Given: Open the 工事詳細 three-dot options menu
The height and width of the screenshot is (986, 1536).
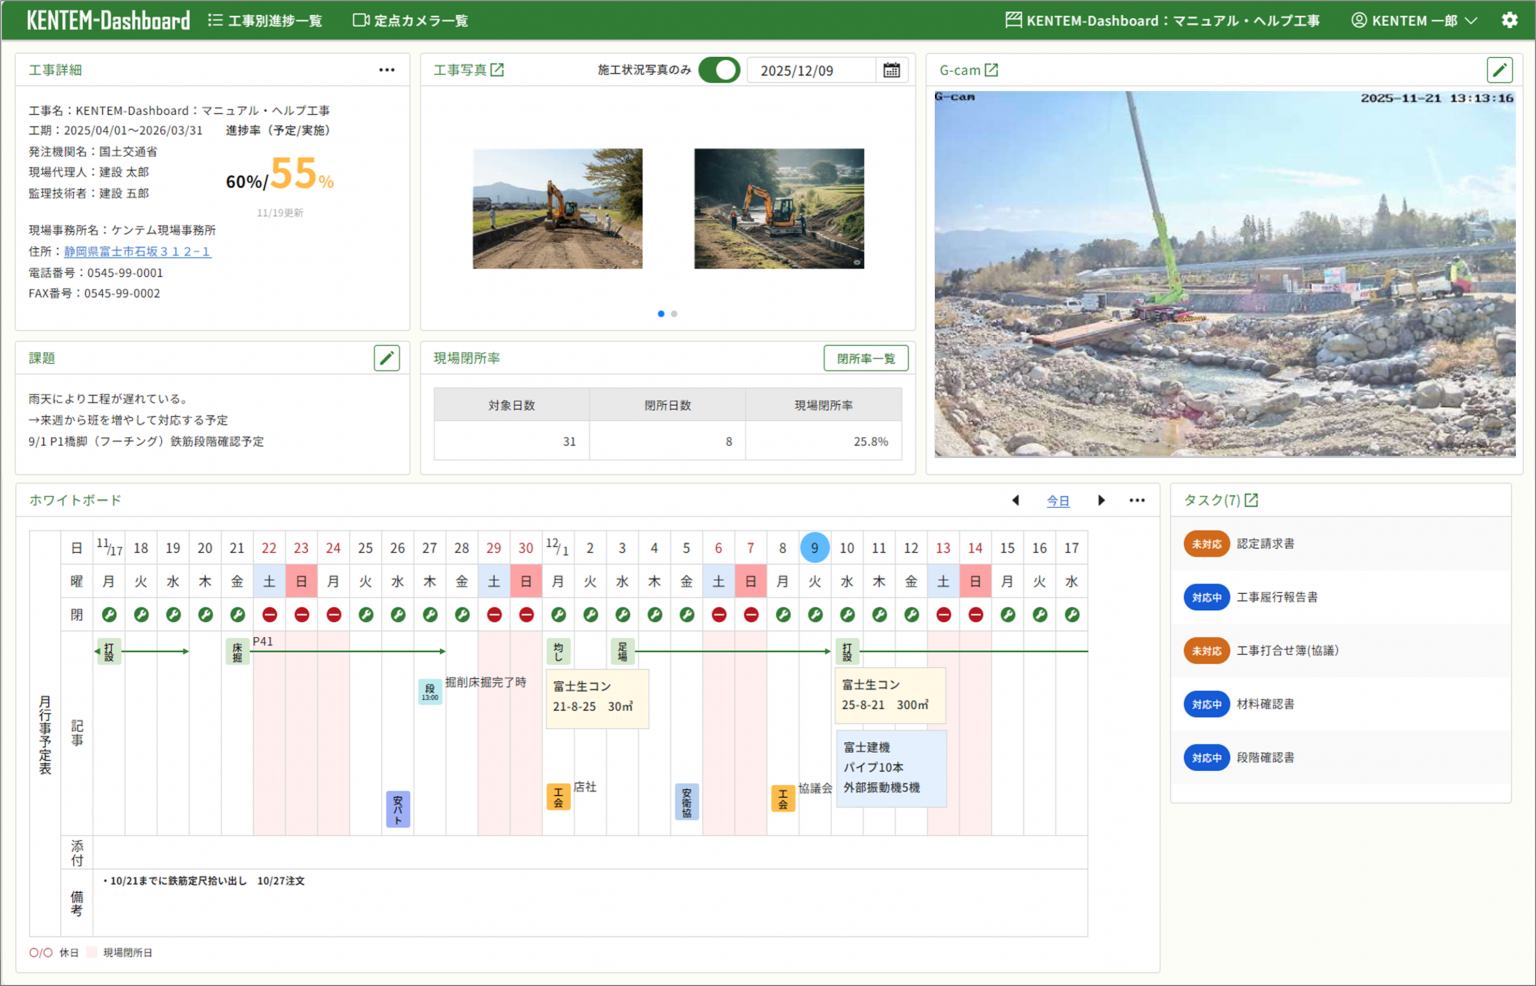Looking at the screenshot, I should click(x=387, y=69).
